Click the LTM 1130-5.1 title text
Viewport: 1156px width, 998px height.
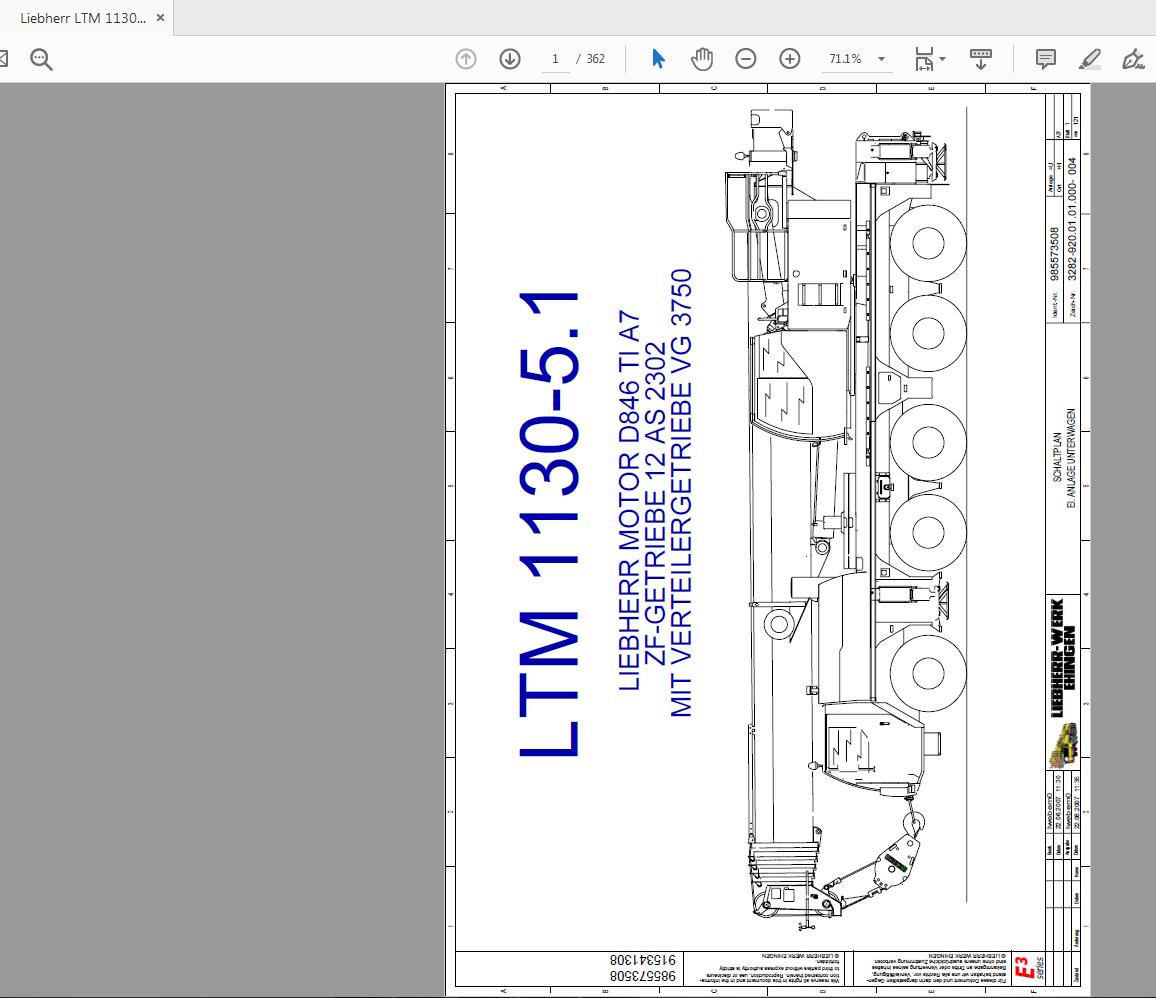coord(549,525)
